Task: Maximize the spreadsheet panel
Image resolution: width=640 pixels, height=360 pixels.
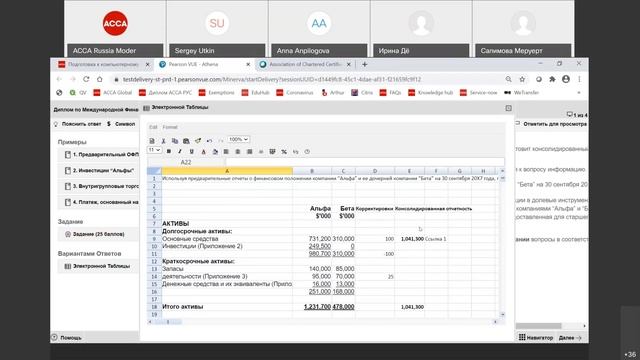Action: (x=509, y=108)
